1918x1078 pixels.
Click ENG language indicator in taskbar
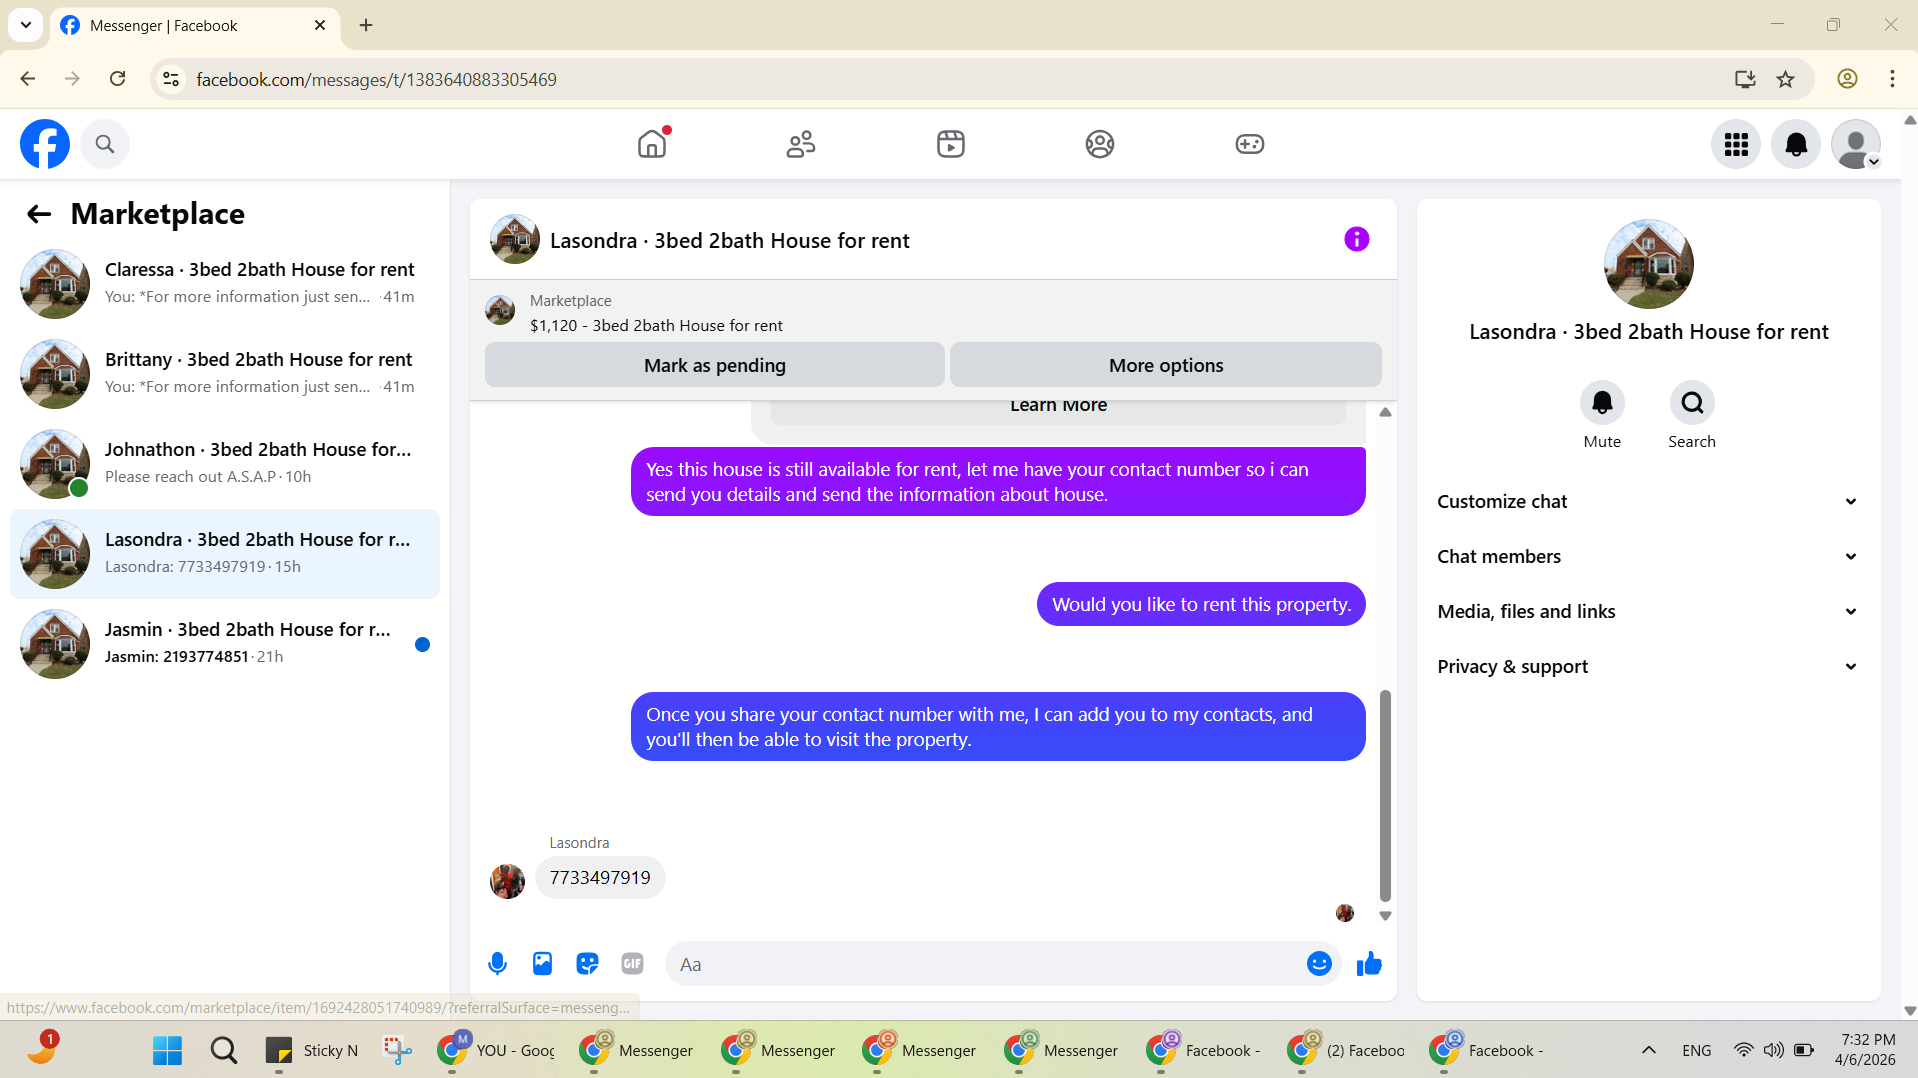tap(1696, 1050)
